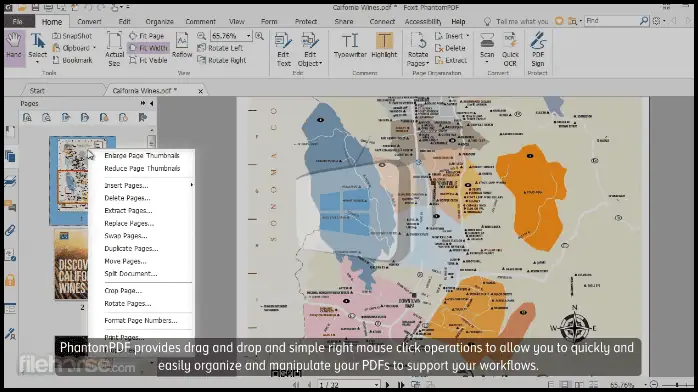This screenshot has height=392, width=698.
Task: Open the attachments paperclip panel
Action: 10,230
